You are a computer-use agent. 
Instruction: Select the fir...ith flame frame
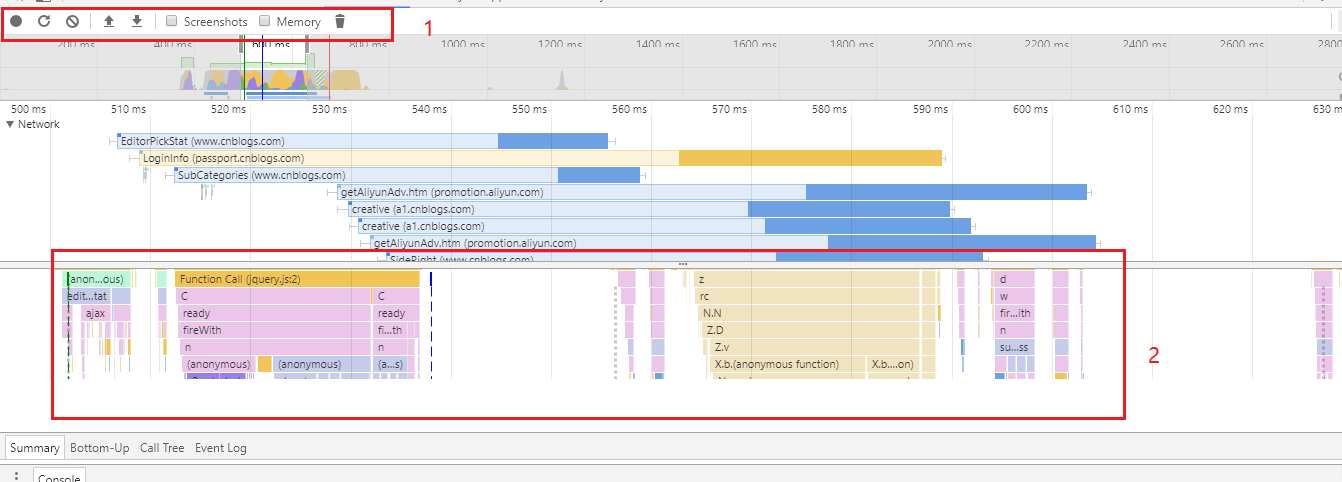1016,313
